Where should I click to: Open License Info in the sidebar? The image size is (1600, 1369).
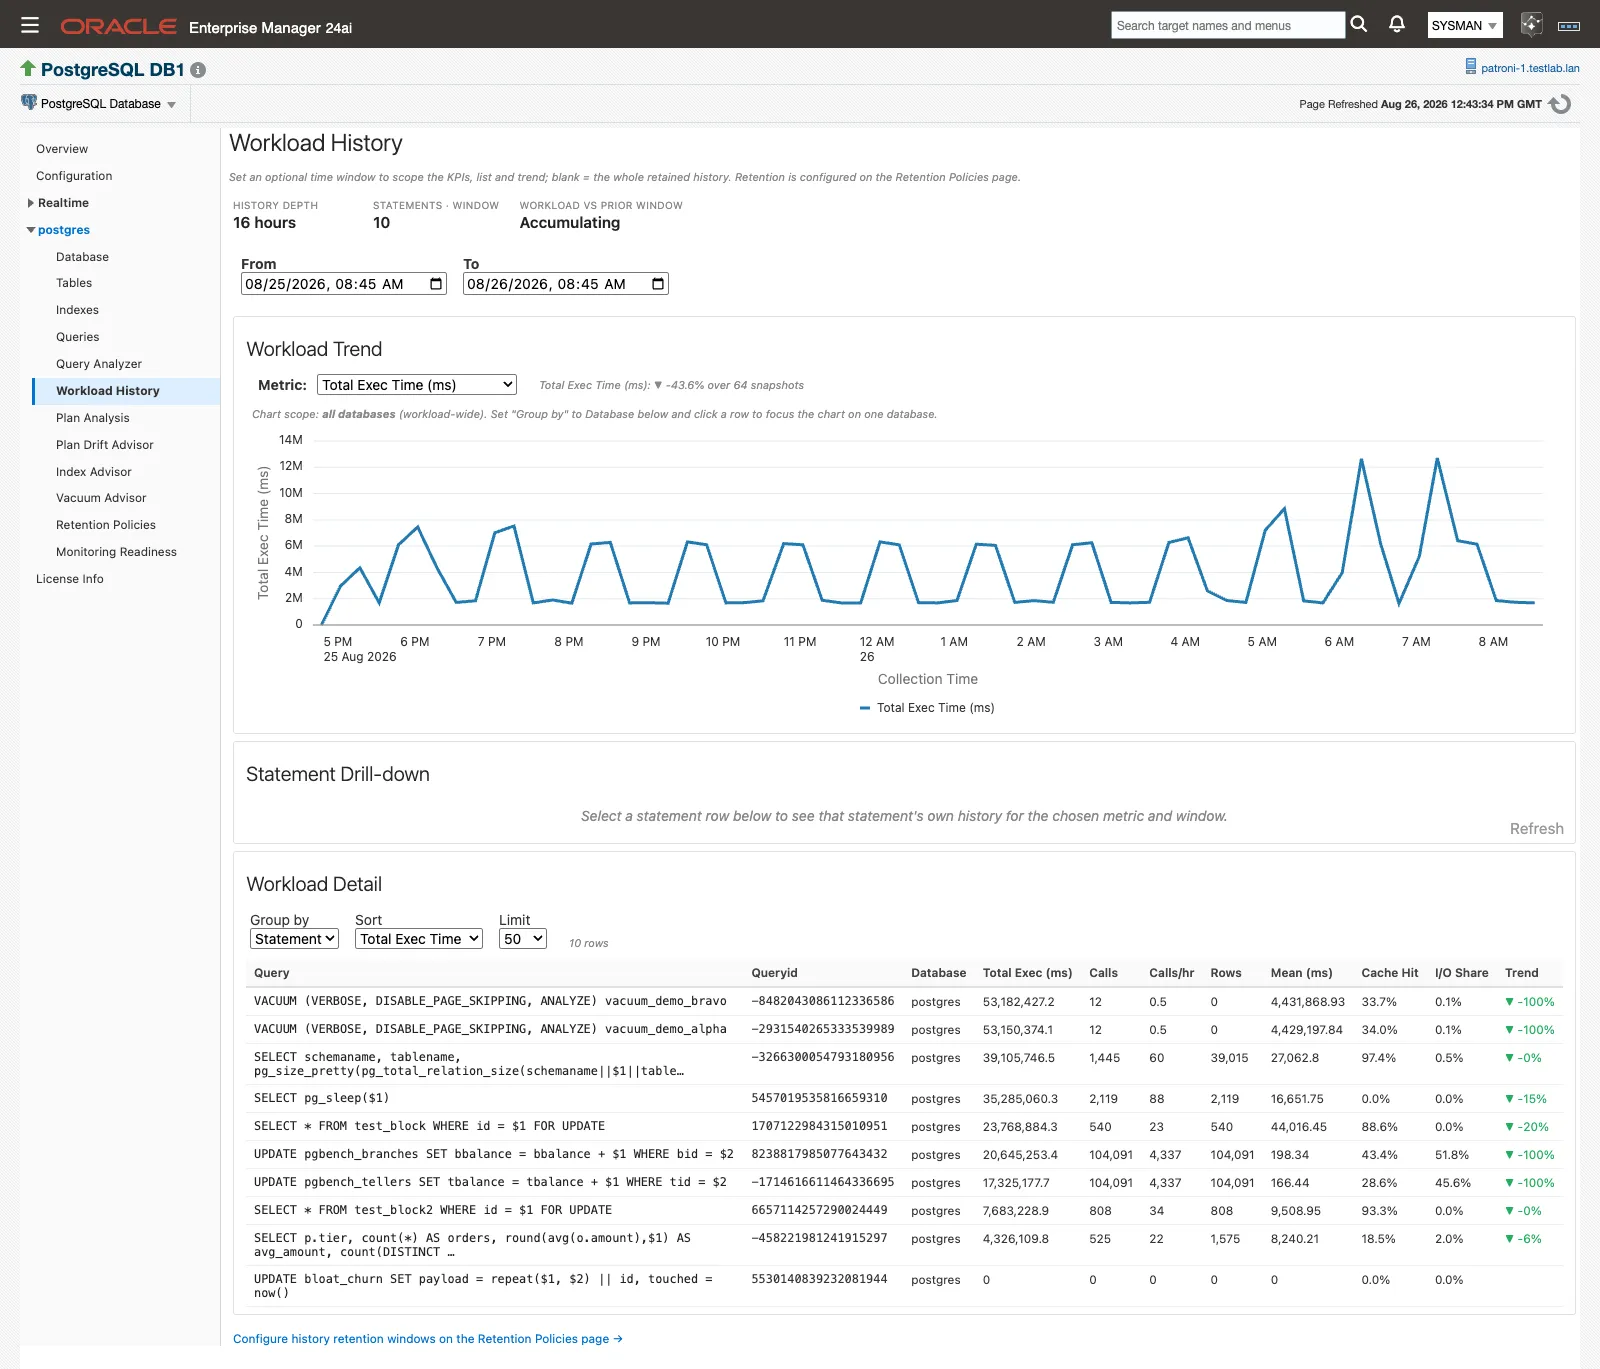70,579
